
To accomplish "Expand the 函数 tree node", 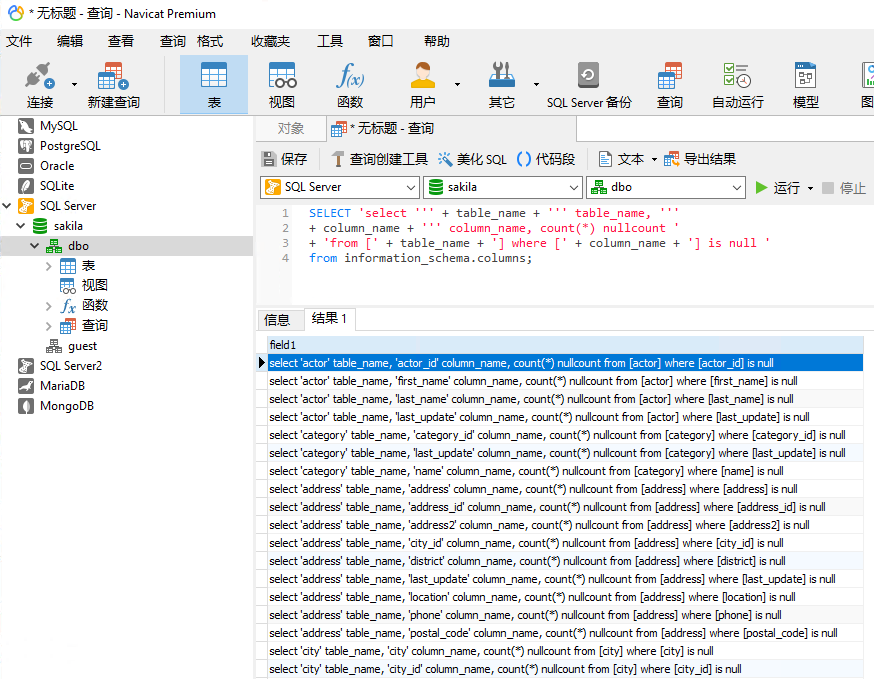I will [48, 306].
